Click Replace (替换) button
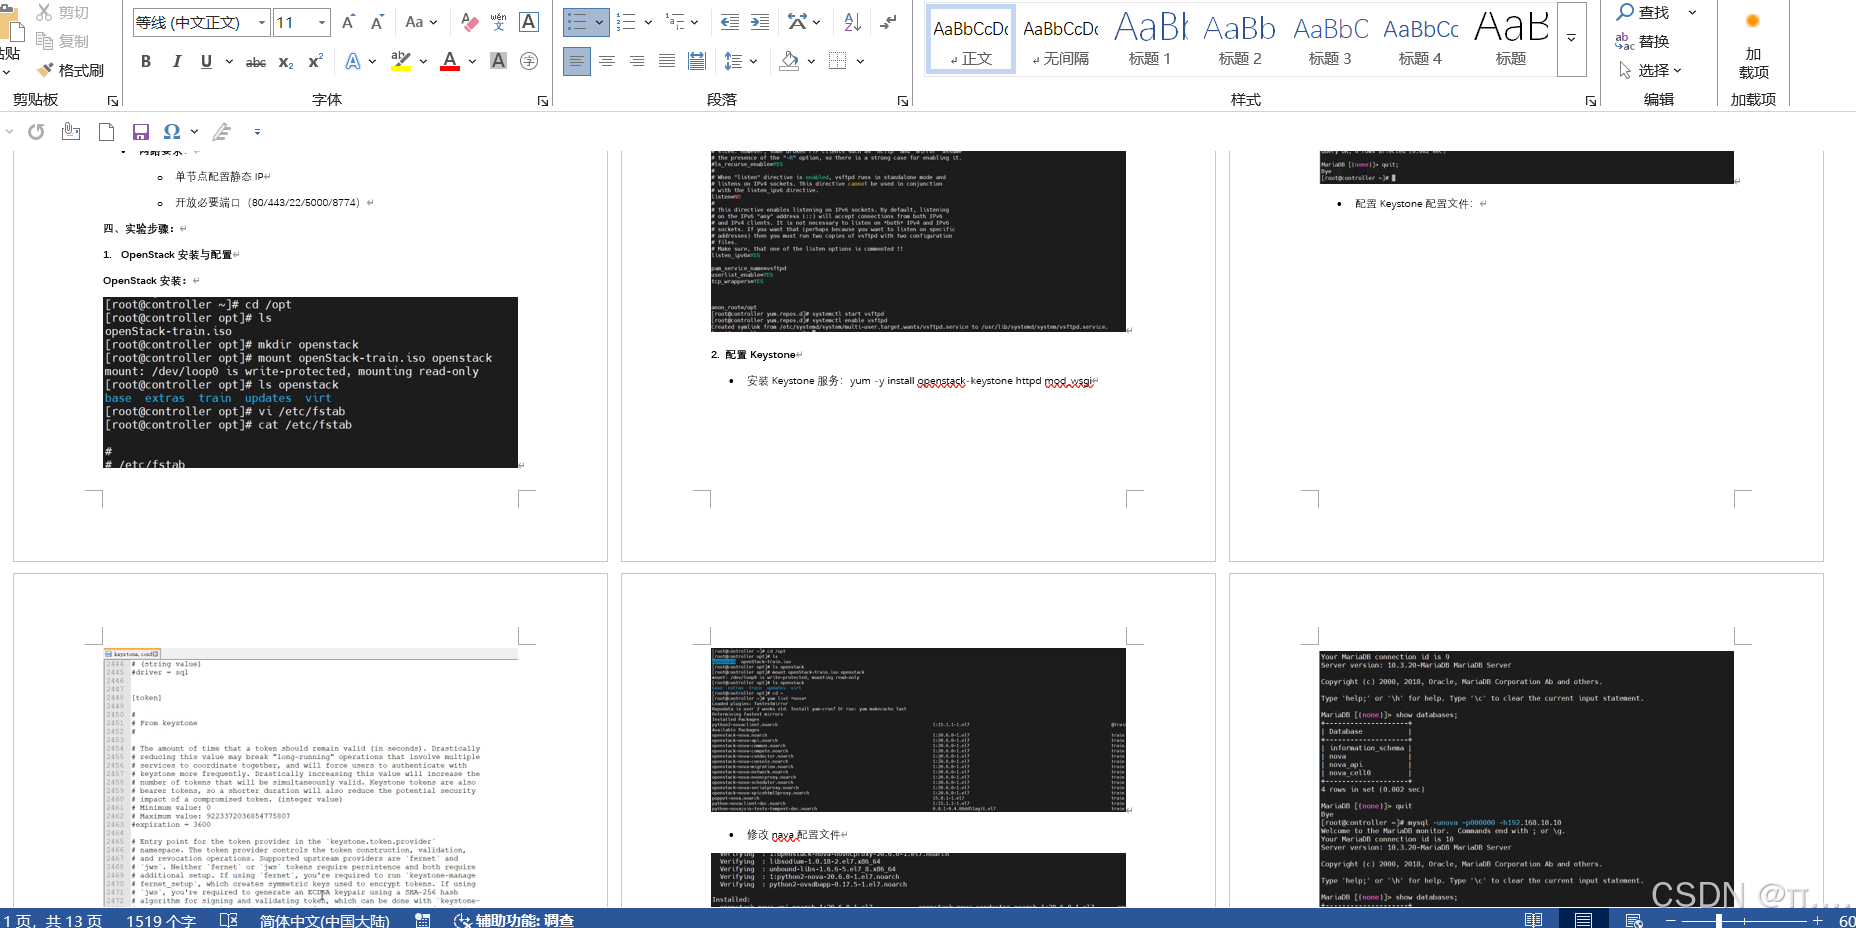The height and width of the screenshot is (928, 1856). [1642, 41]
